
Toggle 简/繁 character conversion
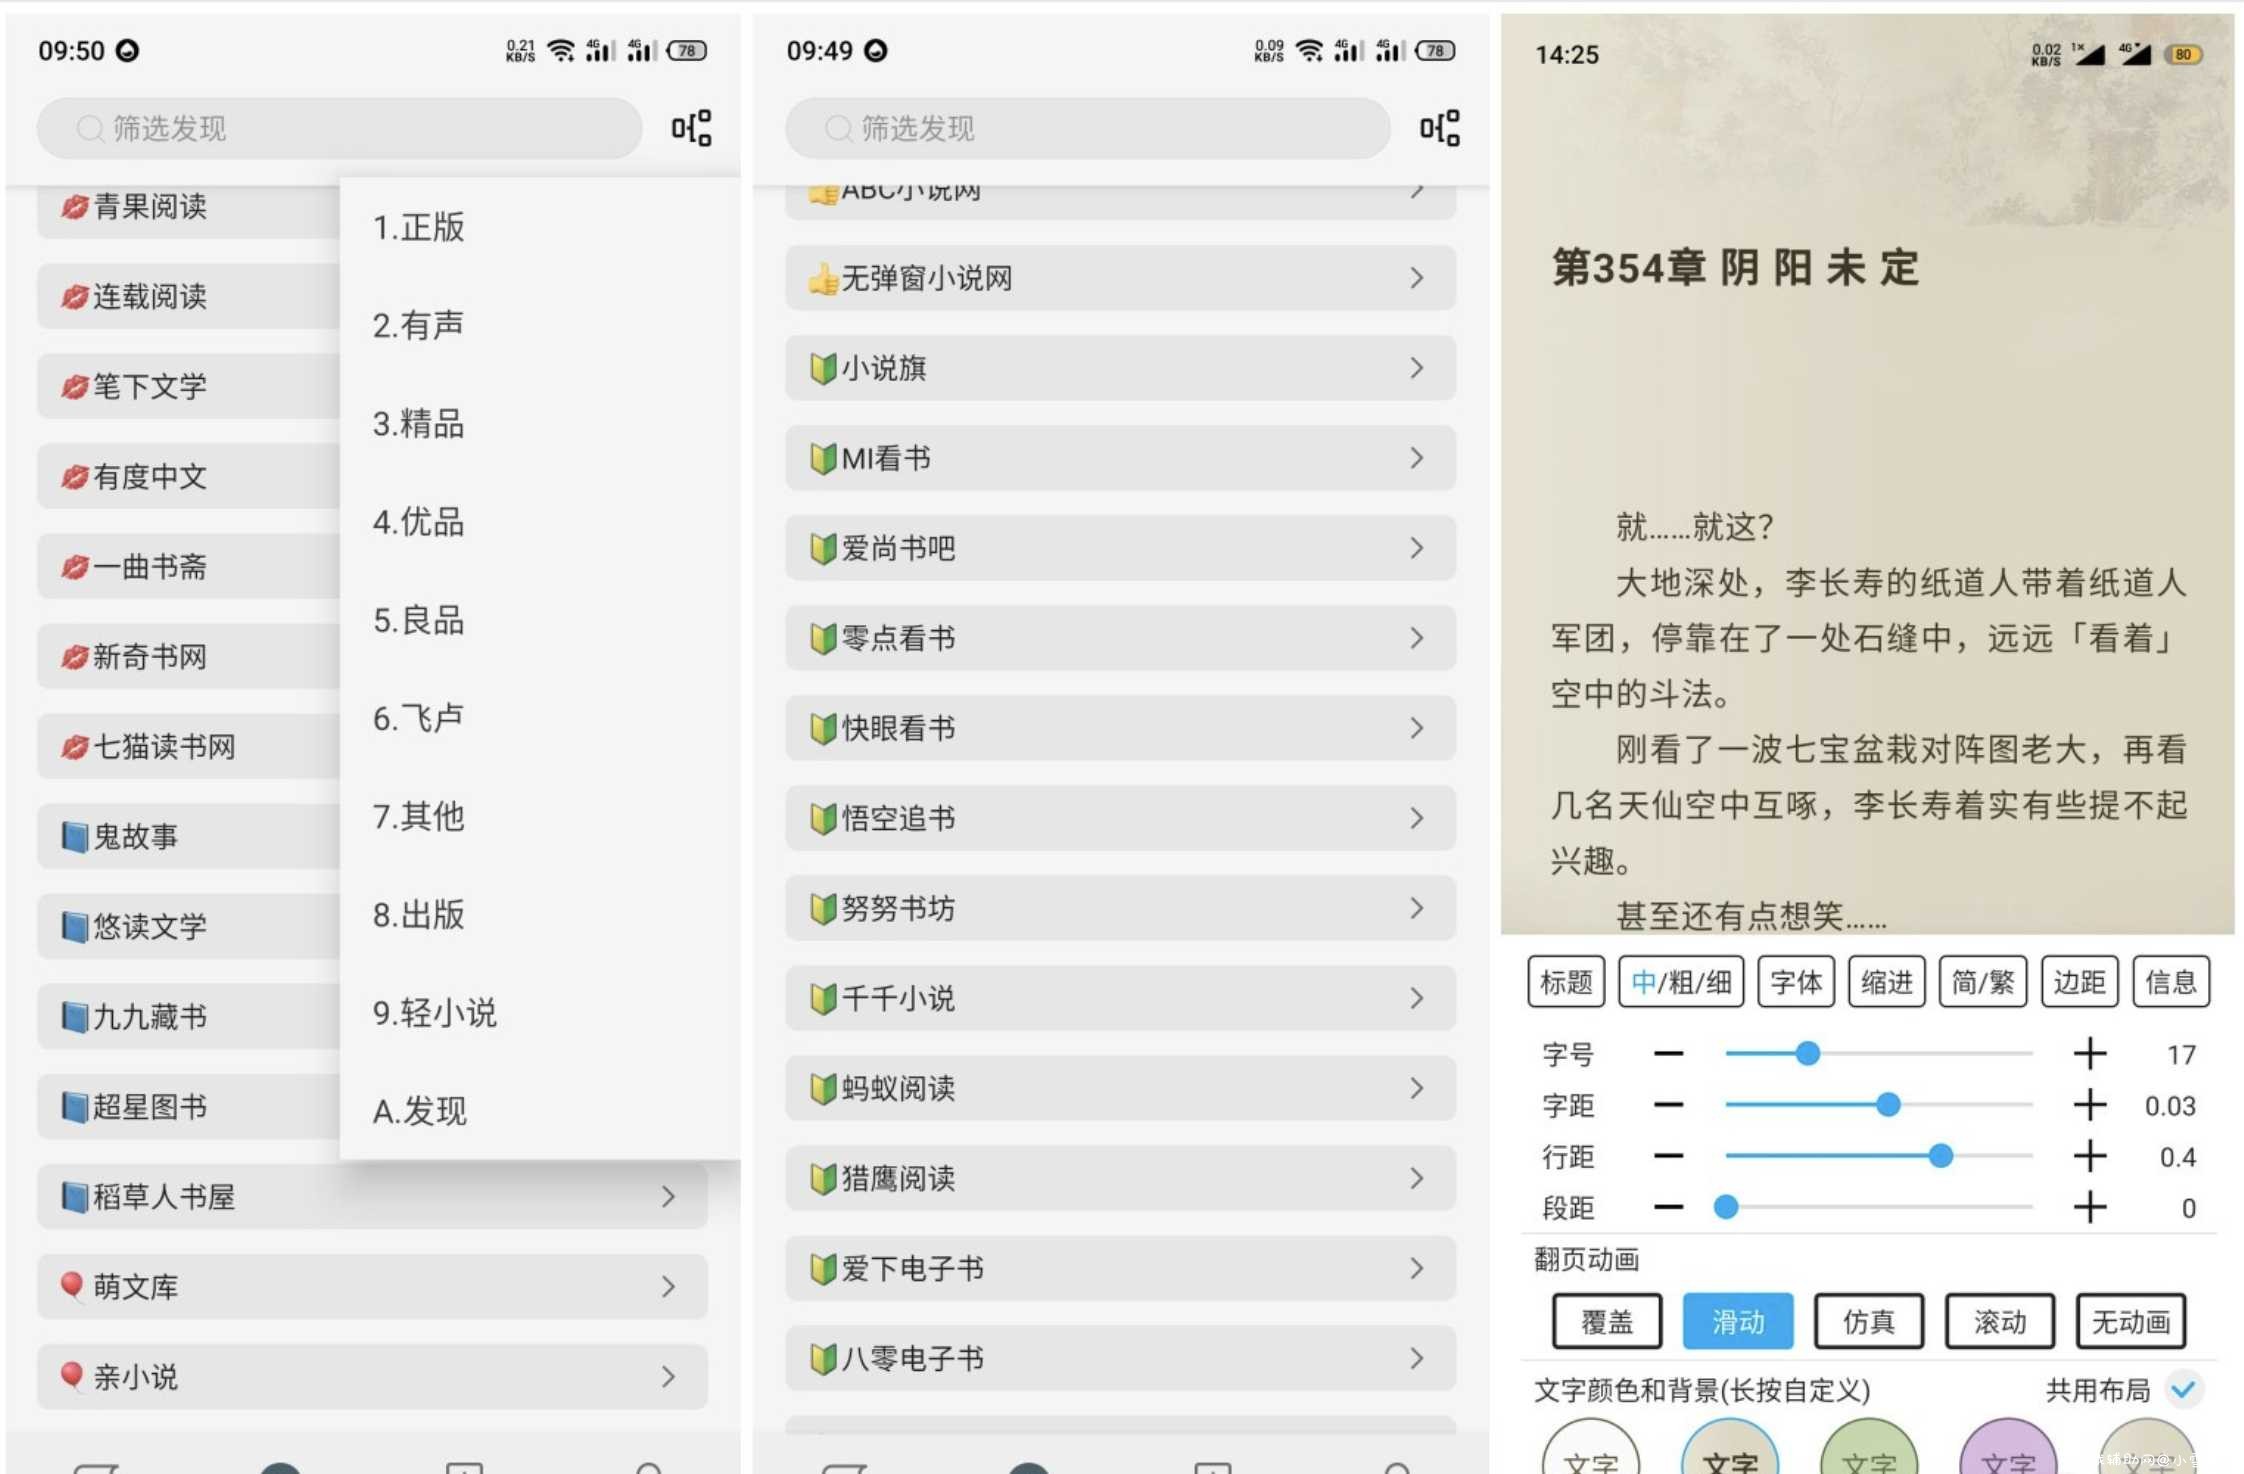1983,982
